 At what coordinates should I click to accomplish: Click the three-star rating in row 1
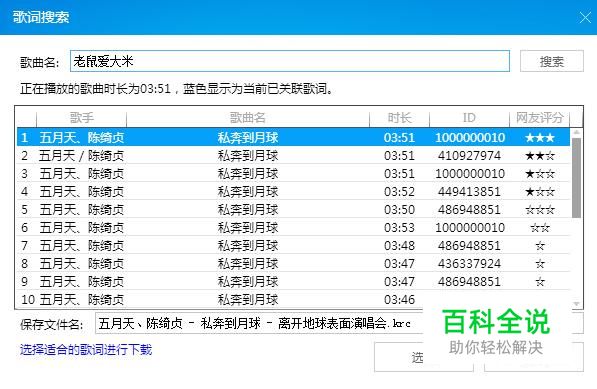(540, 137)
